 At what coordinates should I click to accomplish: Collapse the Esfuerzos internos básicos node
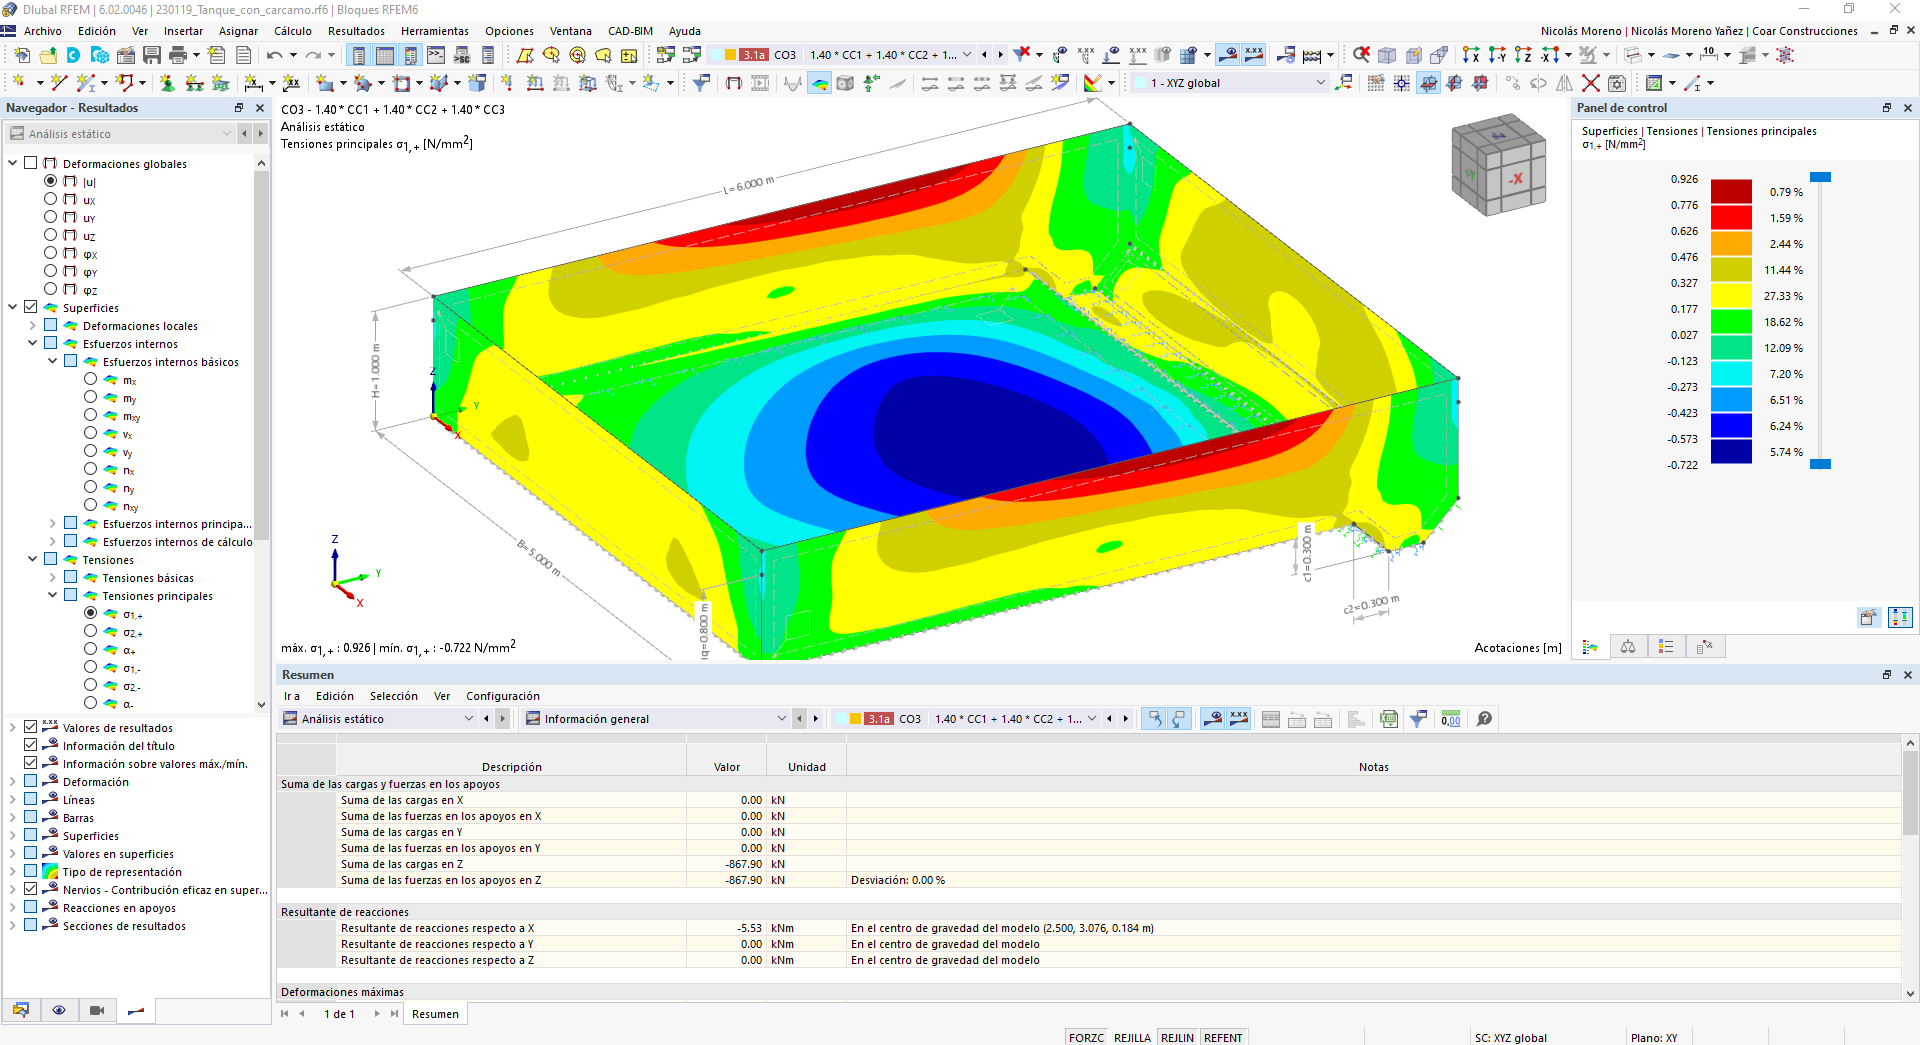[x=53, y=361]
